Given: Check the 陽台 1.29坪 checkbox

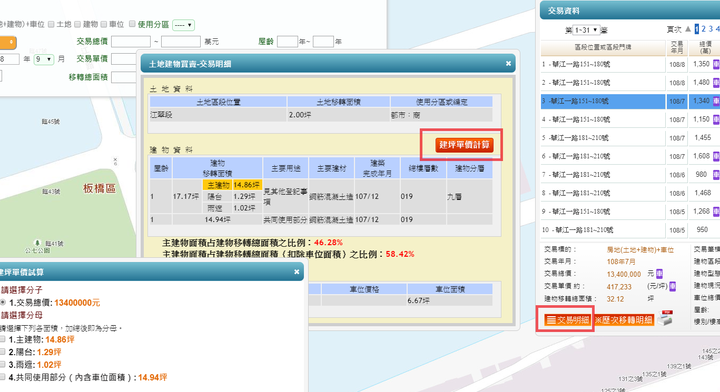Looking at the screenshot, I should pyautogui.click(x=3, y=352).
